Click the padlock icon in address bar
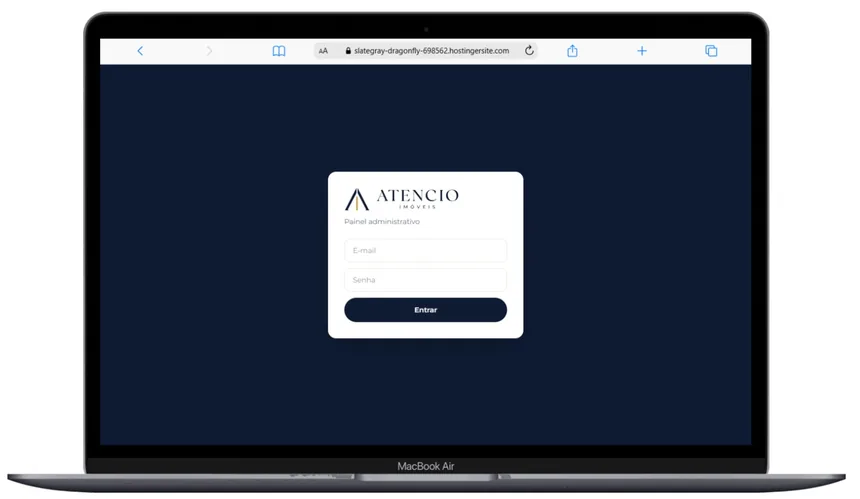The image size is (860, 499). [348, 50]
